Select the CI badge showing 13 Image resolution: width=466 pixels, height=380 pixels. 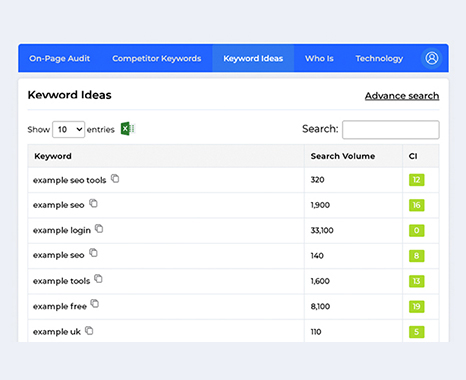click(x=417, y=281)
